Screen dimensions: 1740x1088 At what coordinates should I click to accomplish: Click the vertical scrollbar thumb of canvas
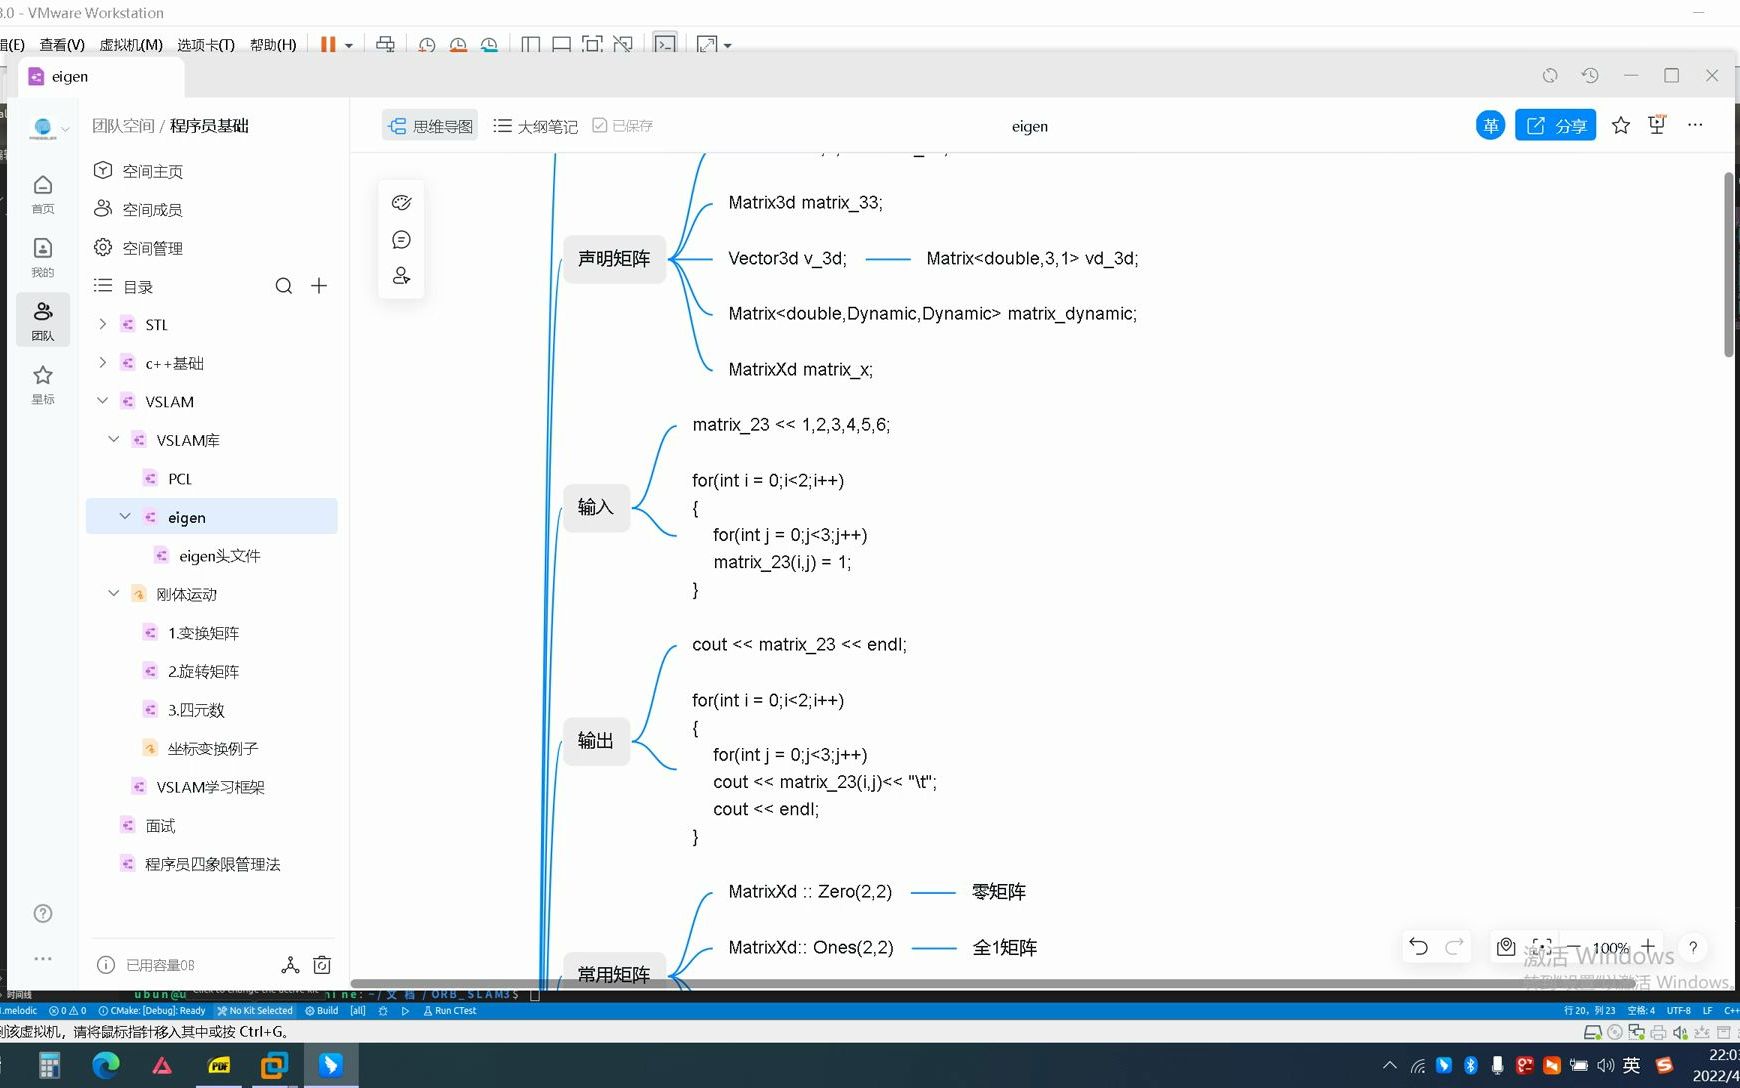[x=1728, y=264]
